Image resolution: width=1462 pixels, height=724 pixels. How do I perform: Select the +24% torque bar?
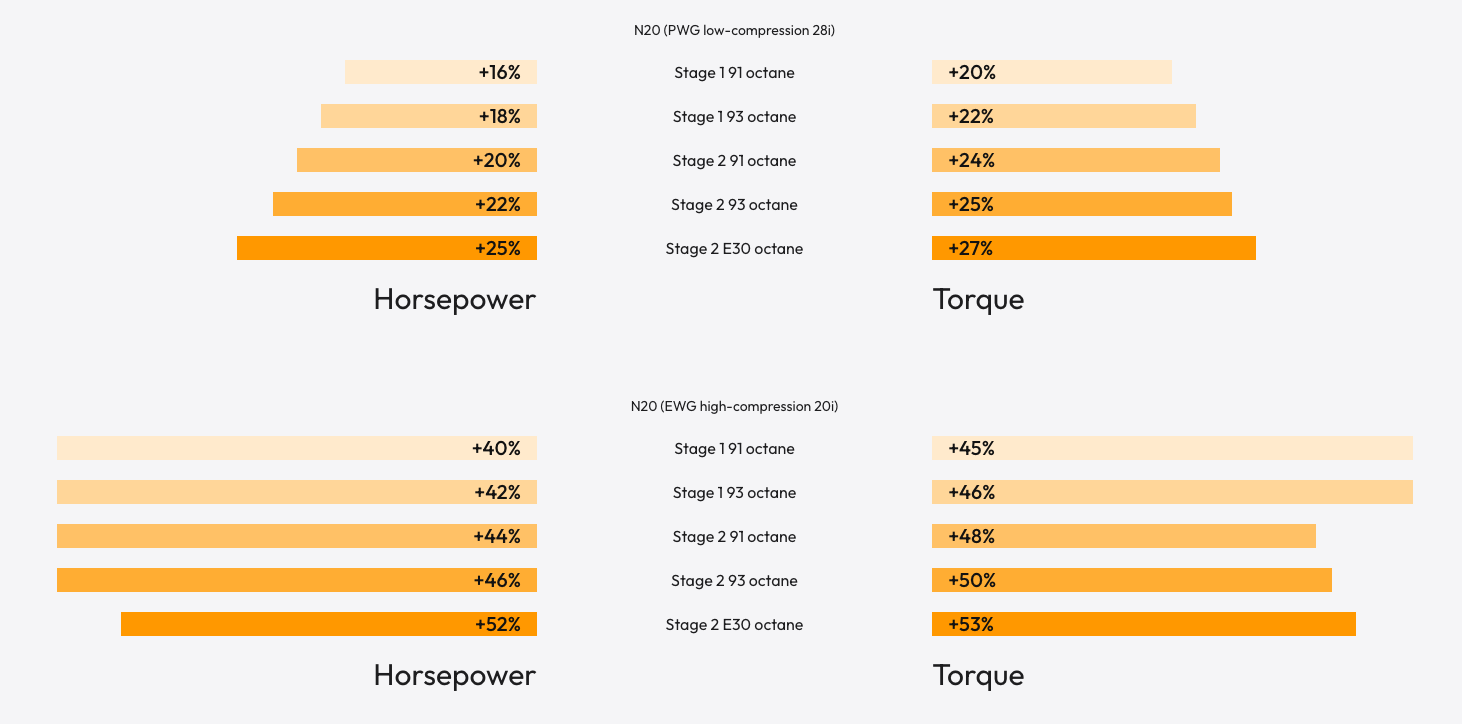point(1075,160)
